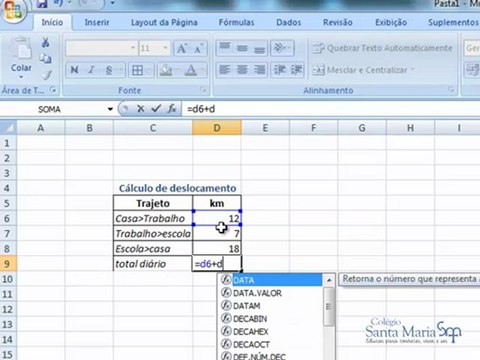Switch to the Inserir tab
Screen dimensions: 480x360
pos(97,22)
